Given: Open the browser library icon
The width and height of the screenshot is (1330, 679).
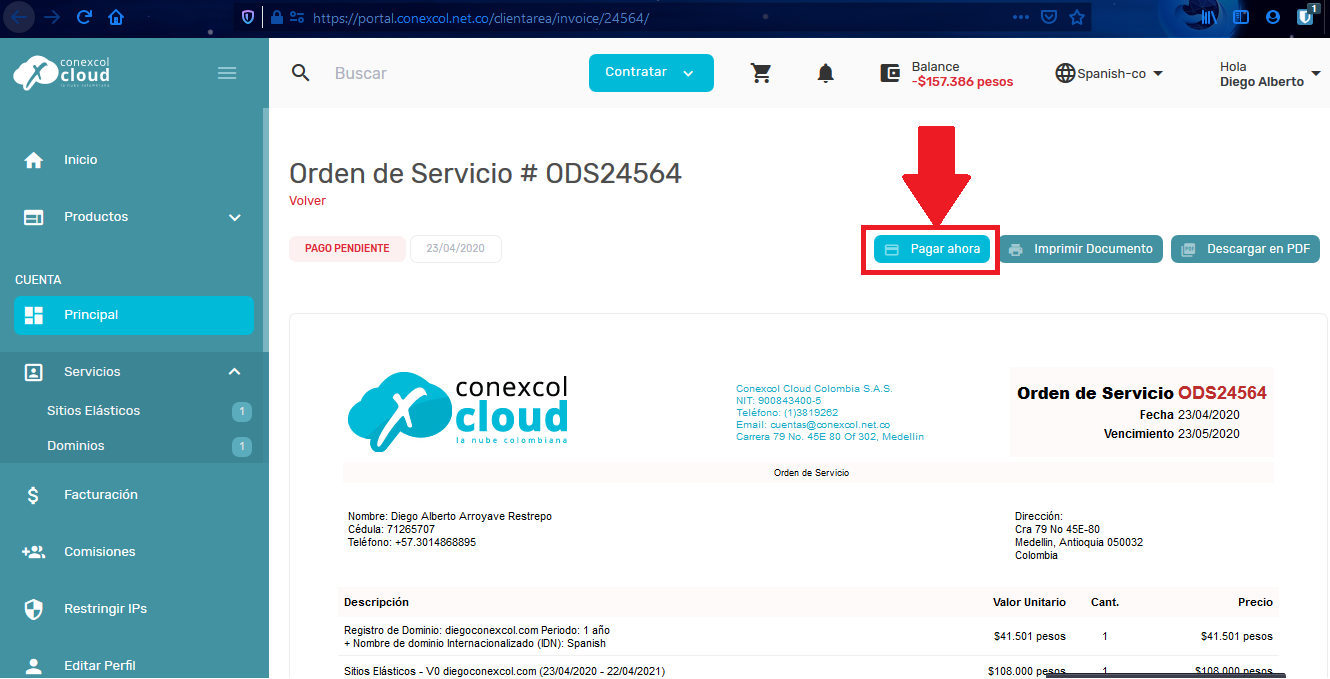Looking at the screenshot, I should tap(1209, 17).
